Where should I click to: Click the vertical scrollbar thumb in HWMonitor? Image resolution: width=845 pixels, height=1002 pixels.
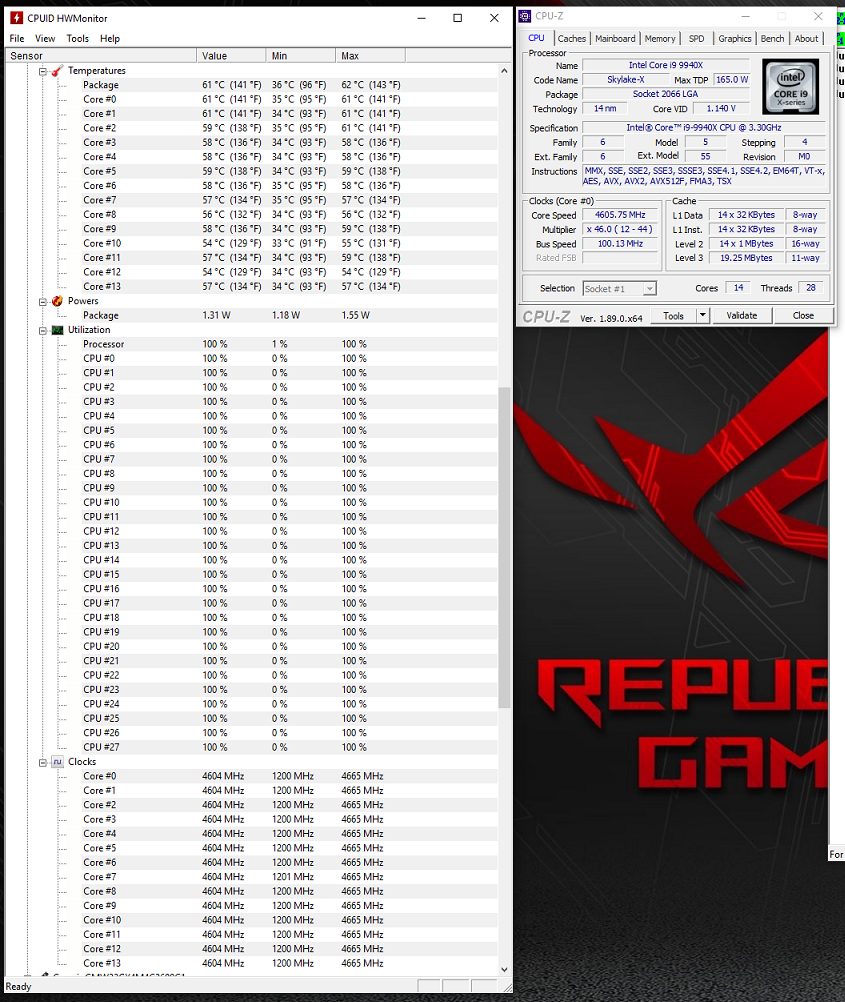504,547
